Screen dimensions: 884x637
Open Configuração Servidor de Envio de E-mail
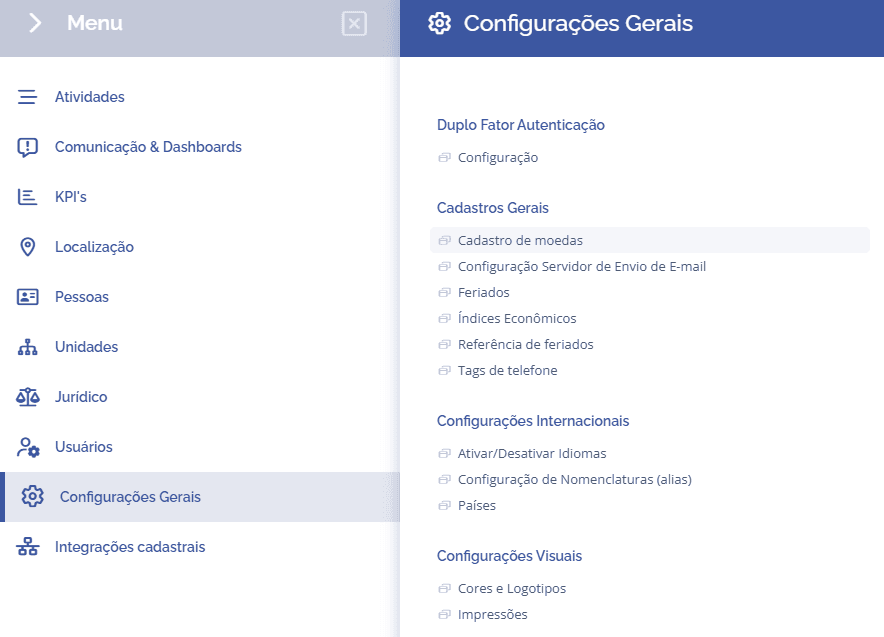pyautogui.click(x=581, y=266)
